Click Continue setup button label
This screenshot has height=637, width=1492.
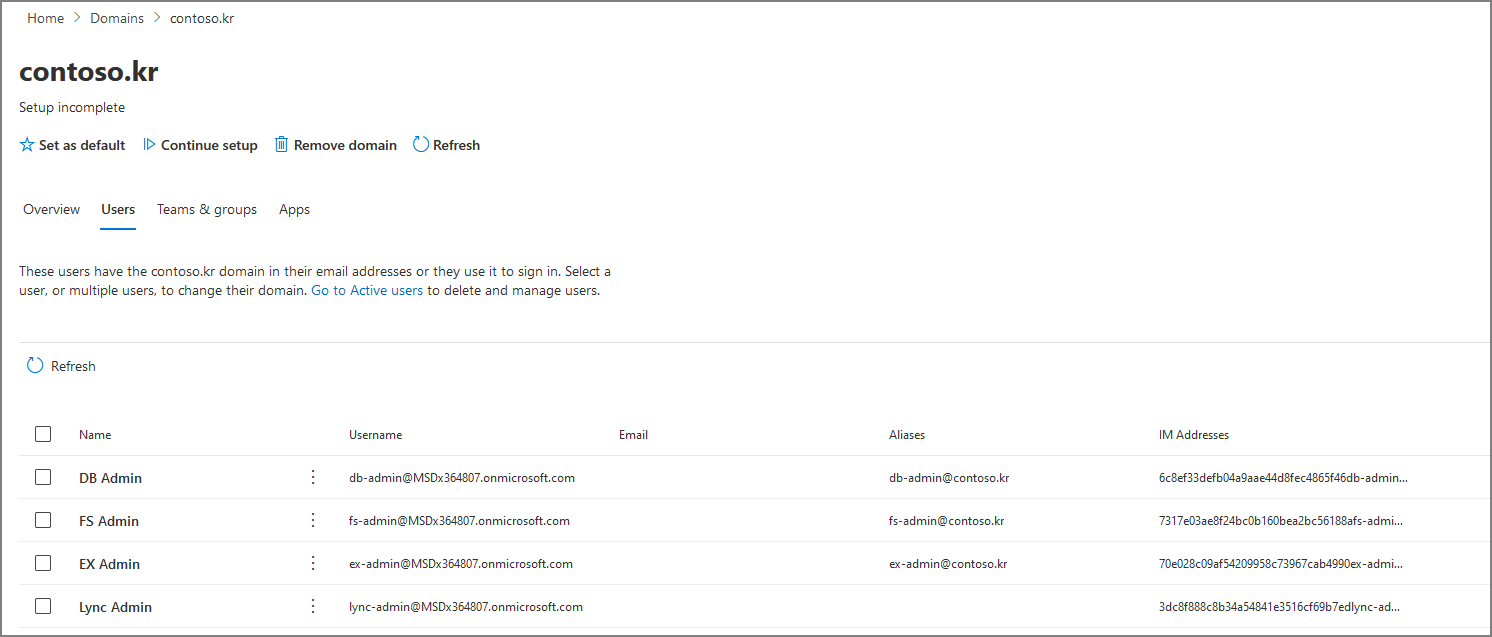click(209, 145)
